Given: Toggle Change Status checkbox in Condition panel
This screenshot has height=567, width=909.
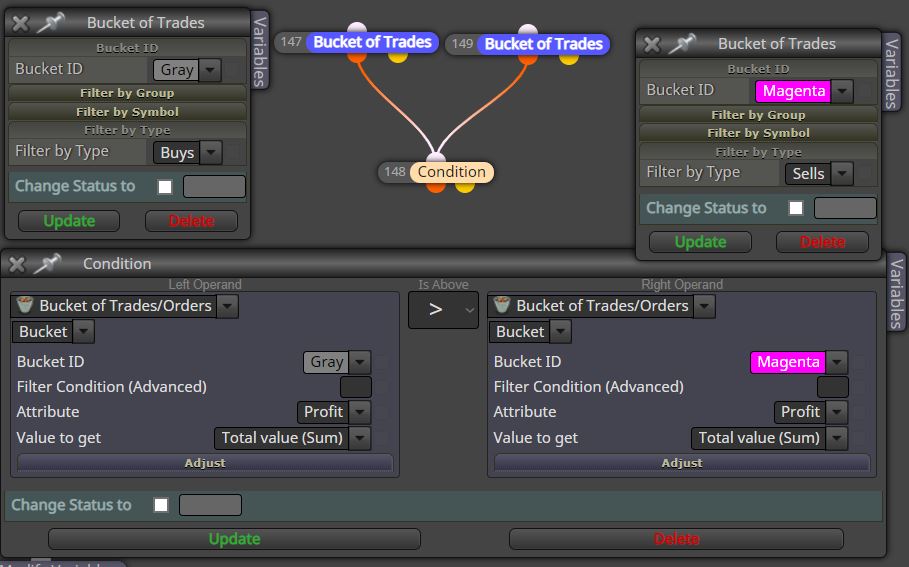Looking at the screenshot, I should tap(161, 505).
